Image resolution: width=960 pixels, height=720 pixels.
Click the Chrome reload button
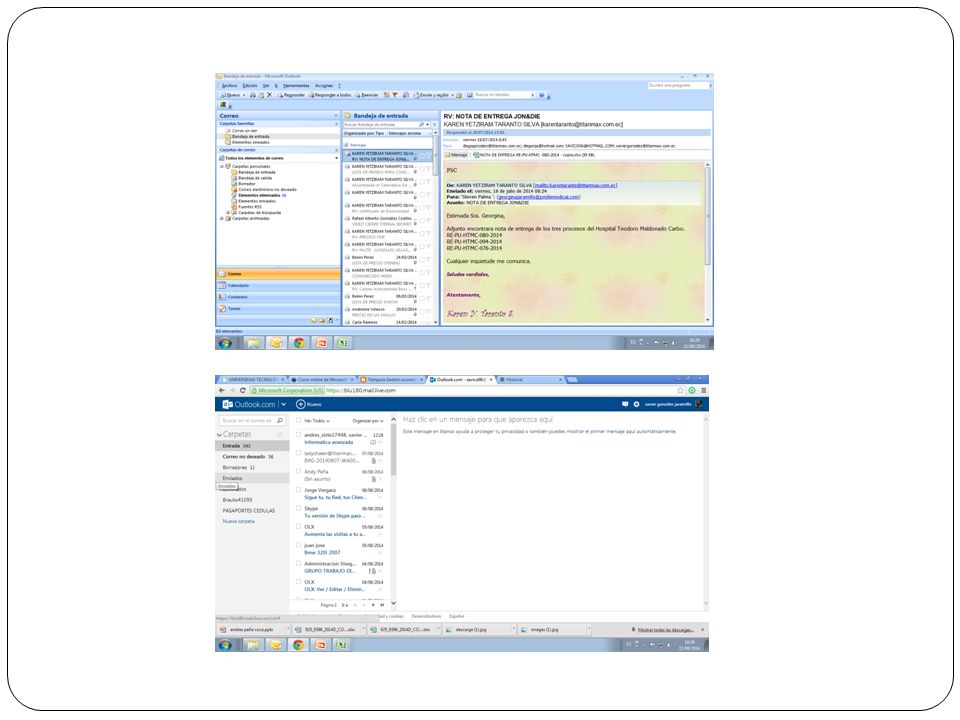point(243,390)
